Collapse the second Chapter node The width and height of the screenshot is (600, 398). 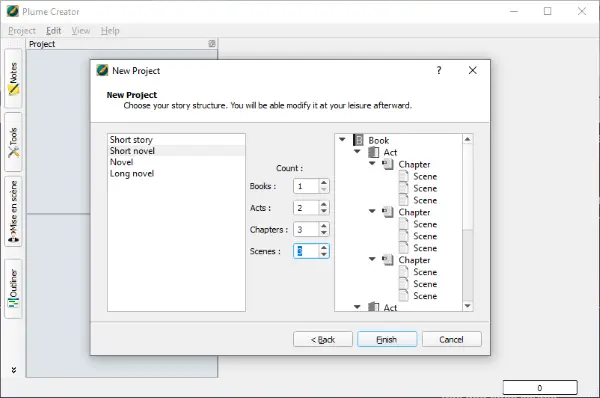(x=372, y=211)
